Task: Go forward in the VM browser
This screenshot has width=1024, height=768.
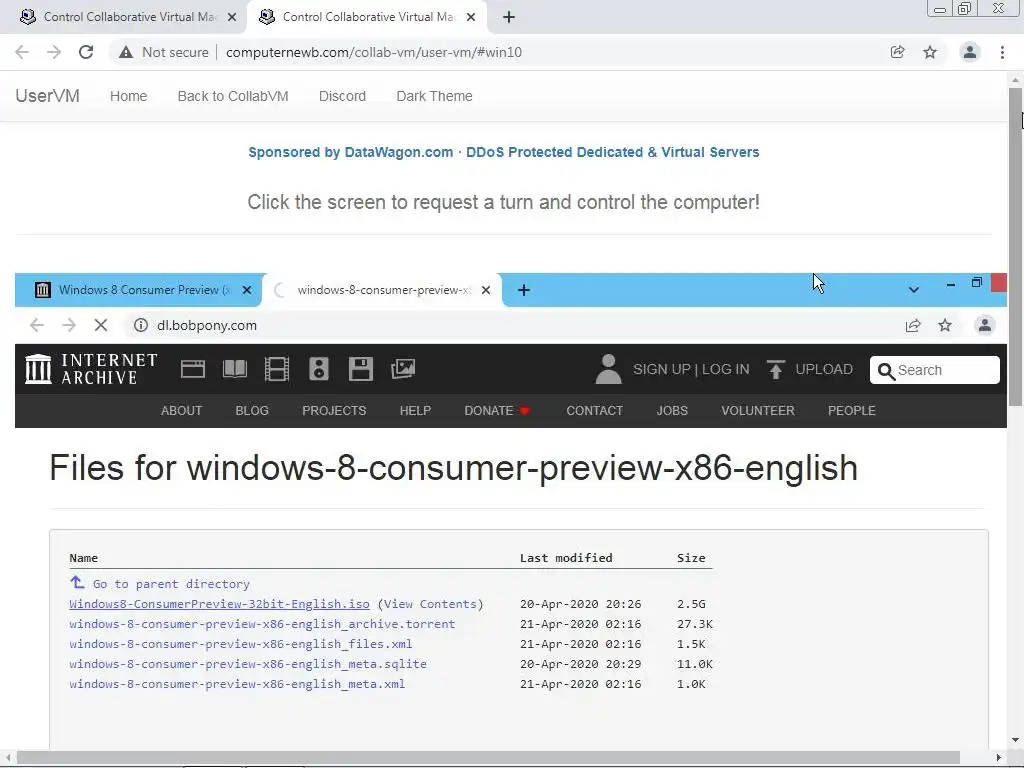Action: [69, 325]
